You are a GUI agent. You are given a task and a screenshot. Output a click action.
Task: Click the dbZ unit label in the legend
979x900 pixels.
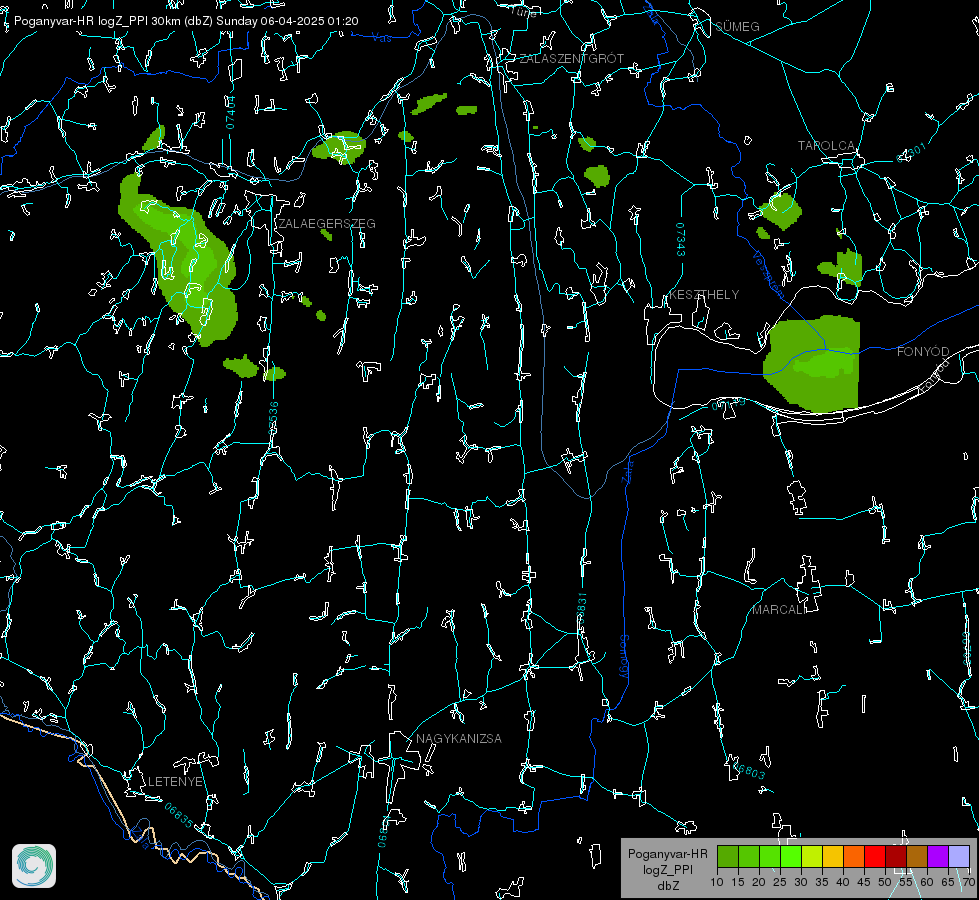coord(668,886)
